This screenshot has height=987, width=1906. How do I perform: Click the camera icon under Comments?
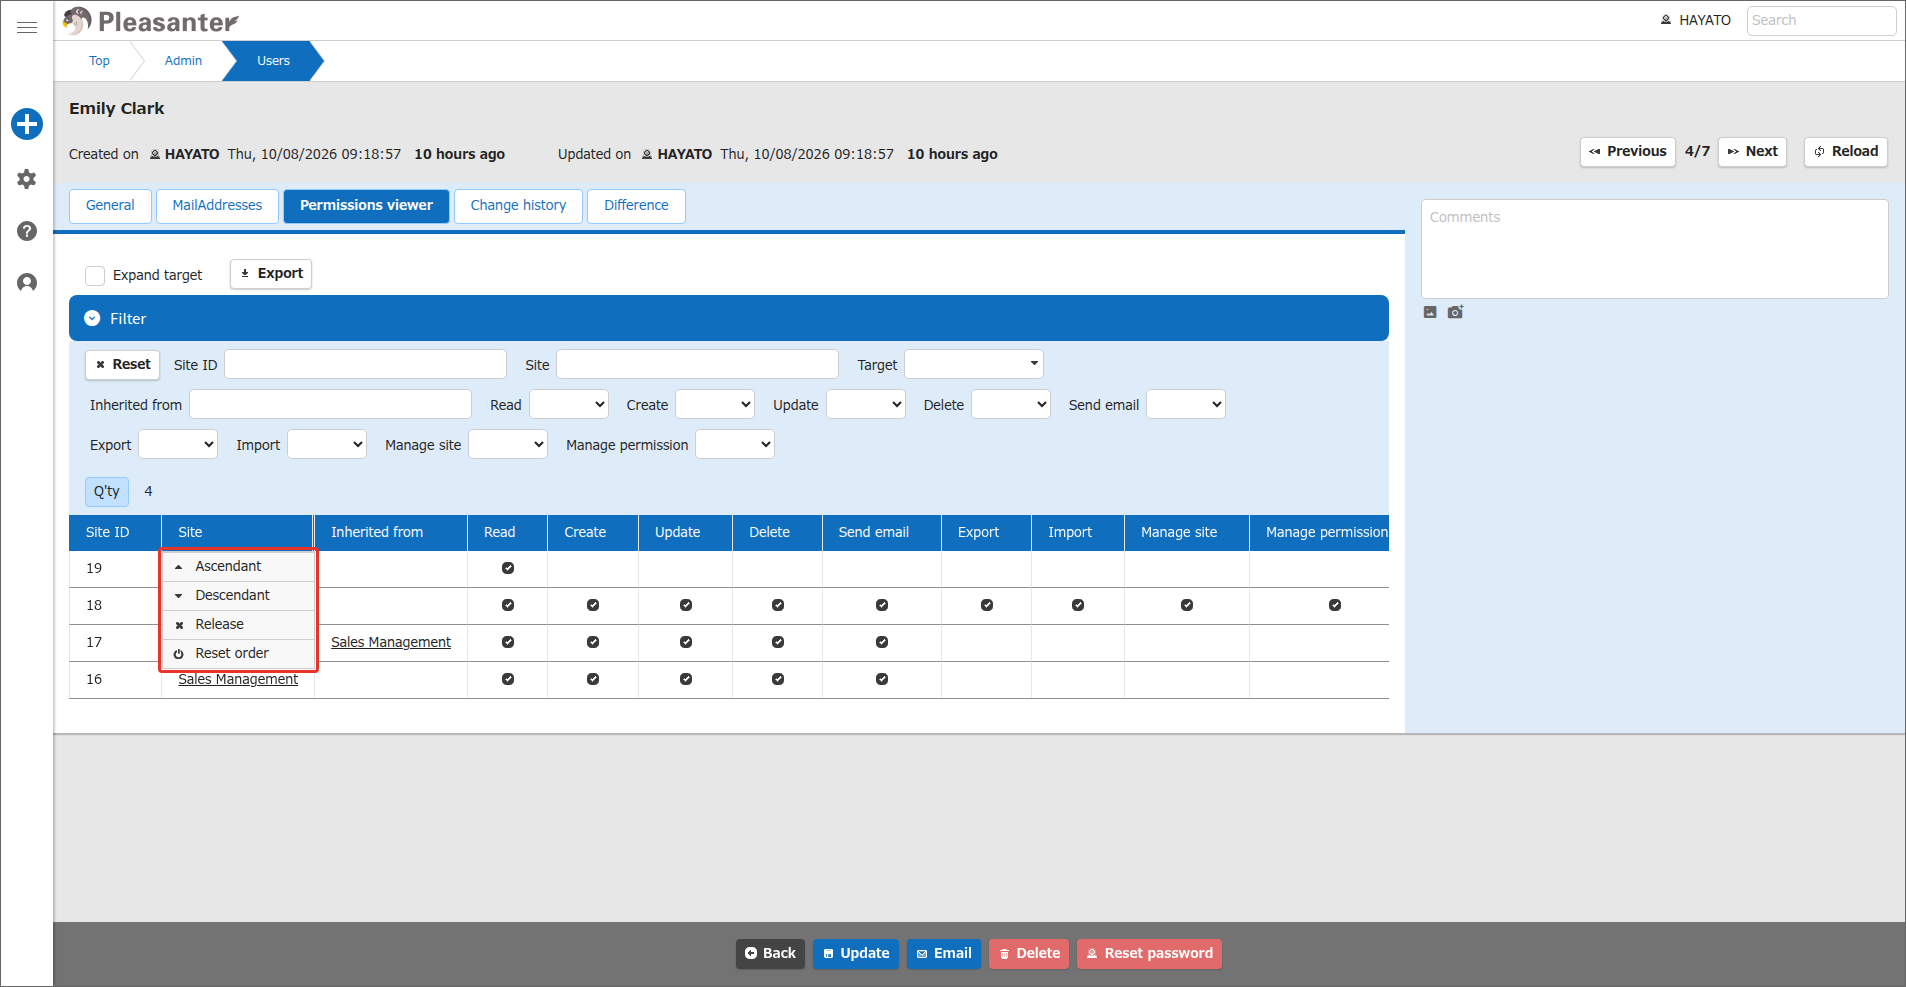1455,312
